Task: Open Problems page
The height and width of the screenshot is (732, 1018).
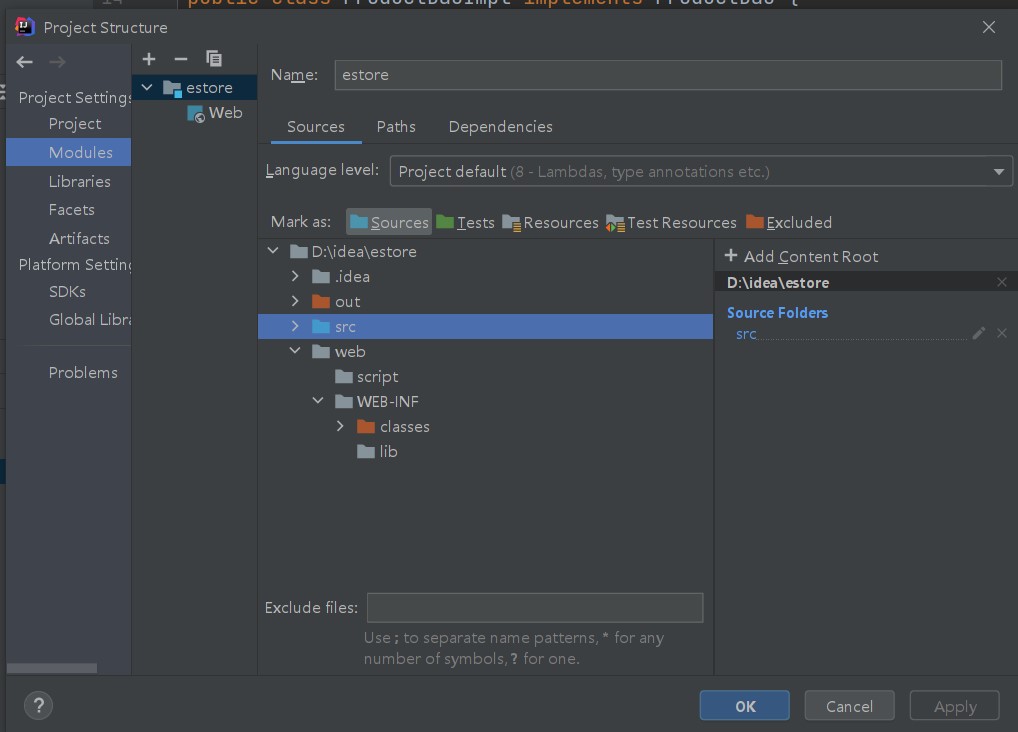Action: point(83,373)
